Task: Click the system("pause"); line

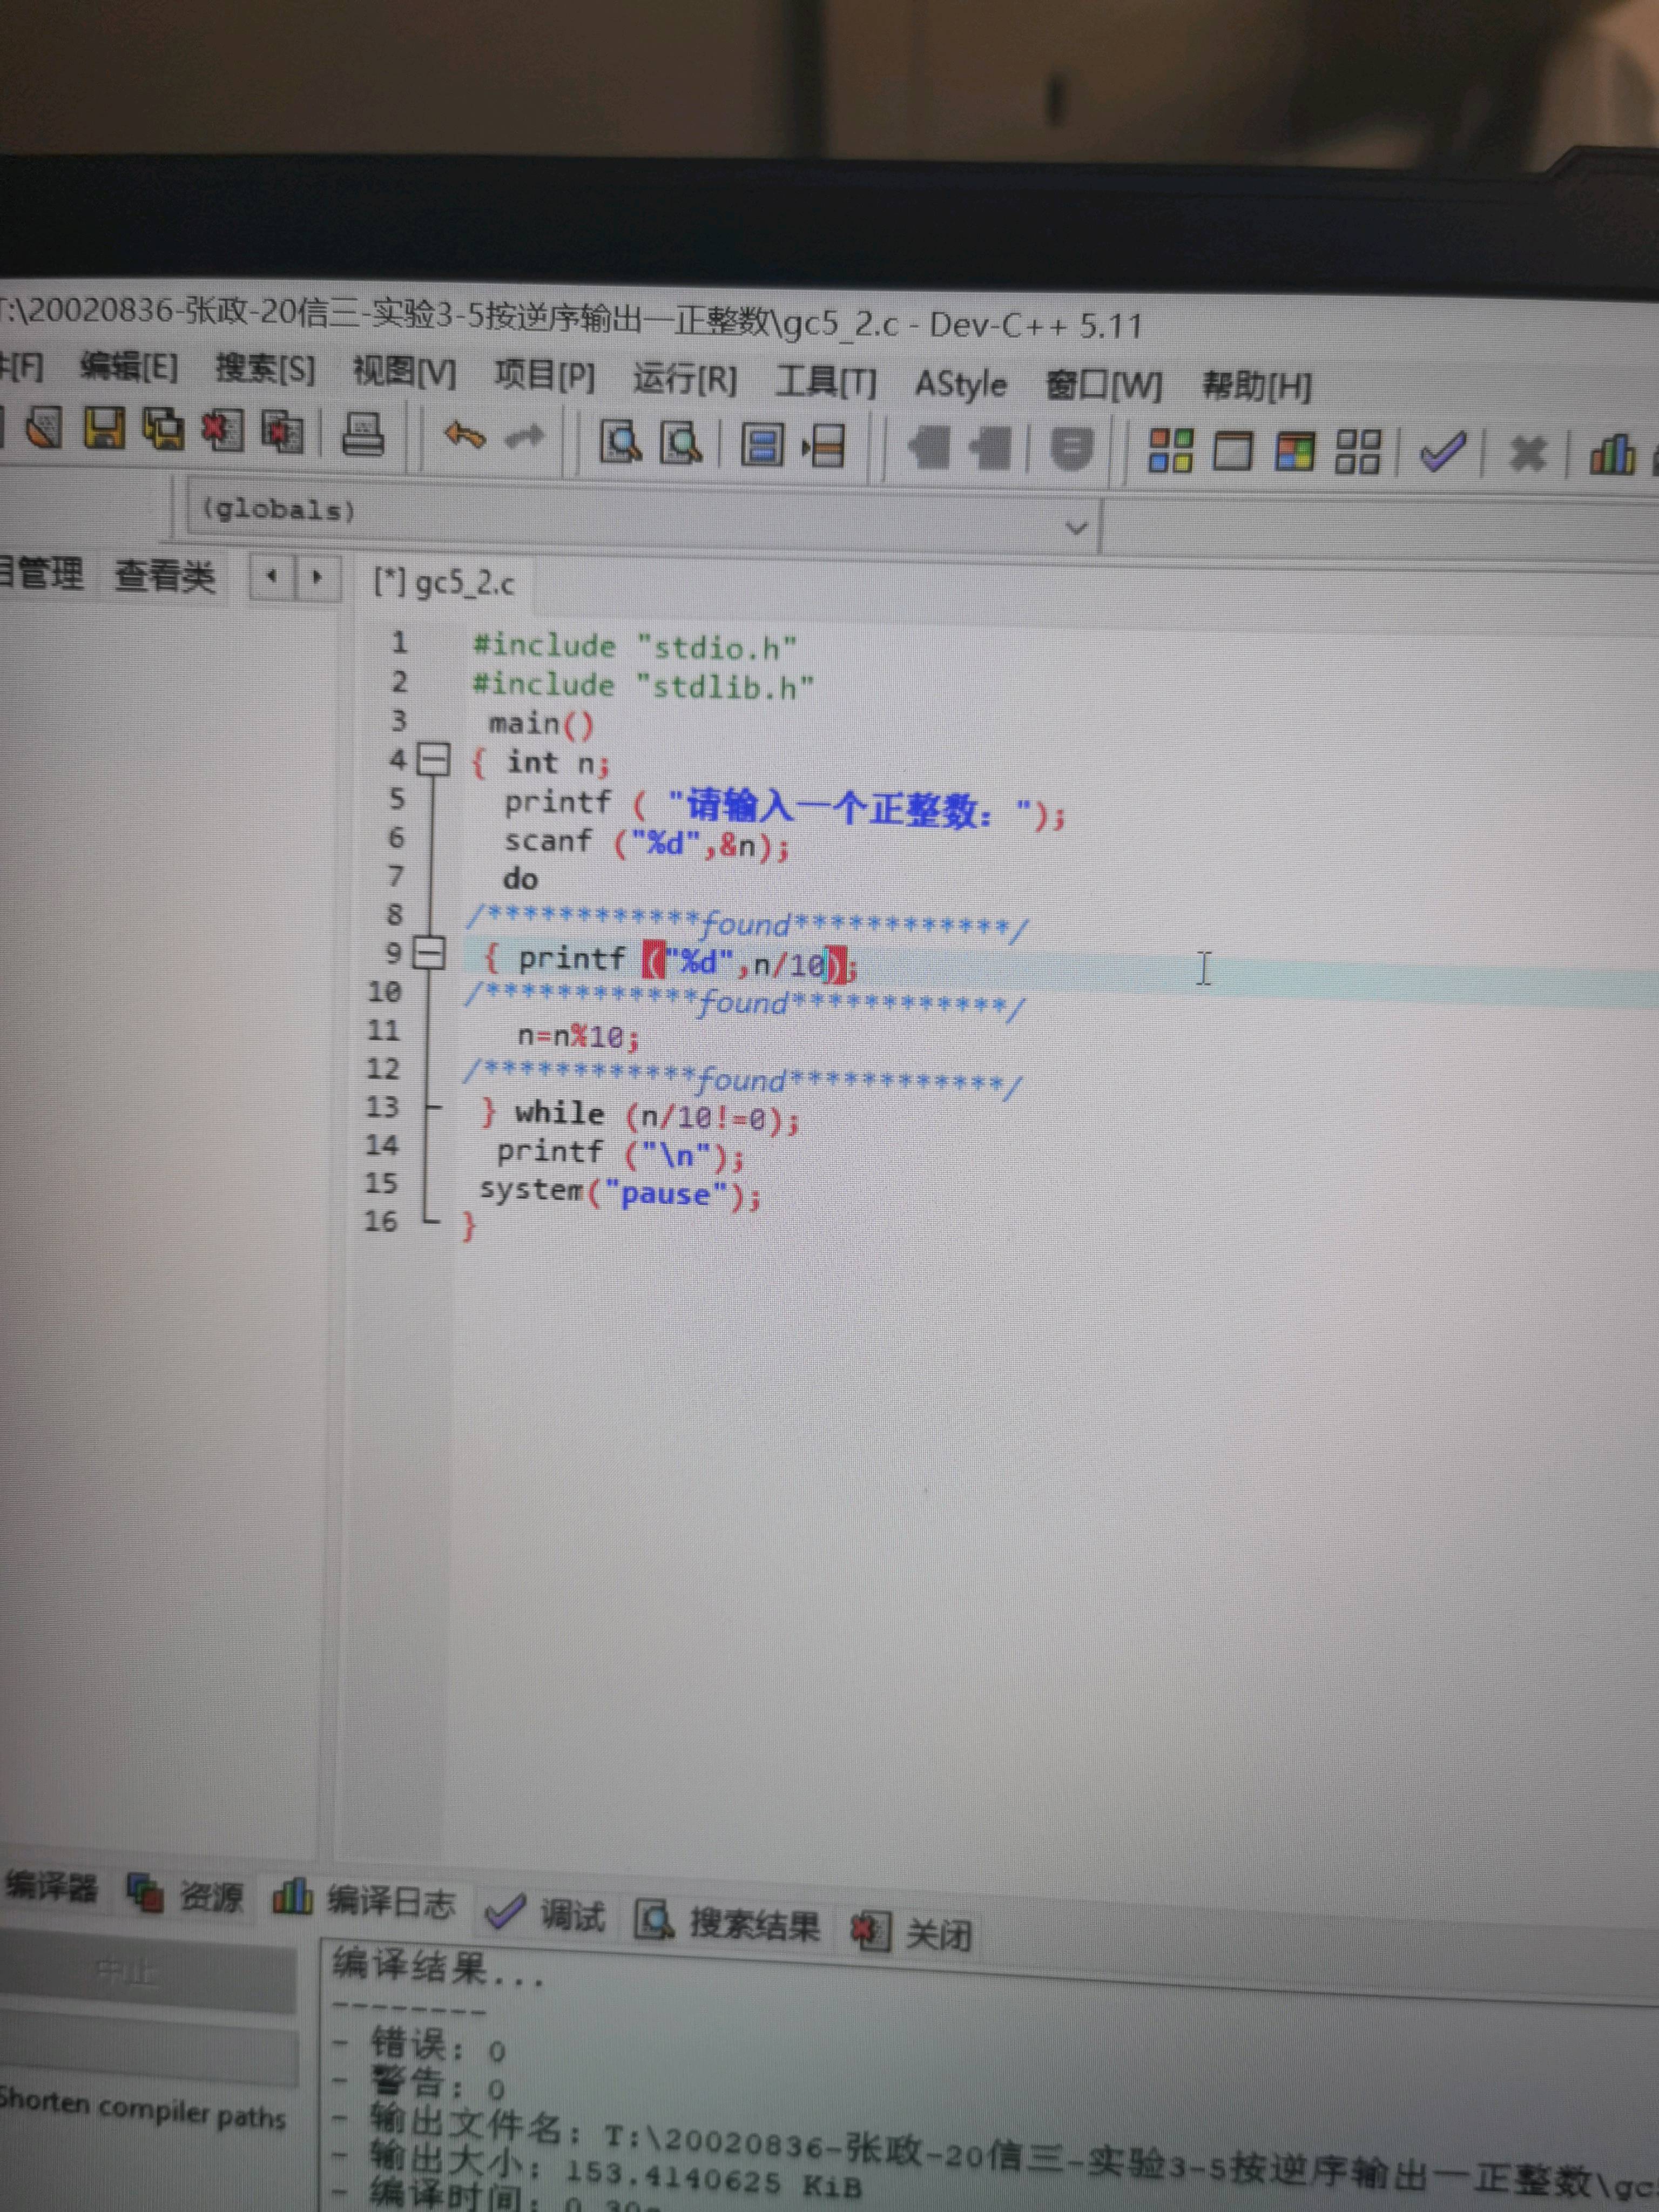Action: tap(620, 1192)
